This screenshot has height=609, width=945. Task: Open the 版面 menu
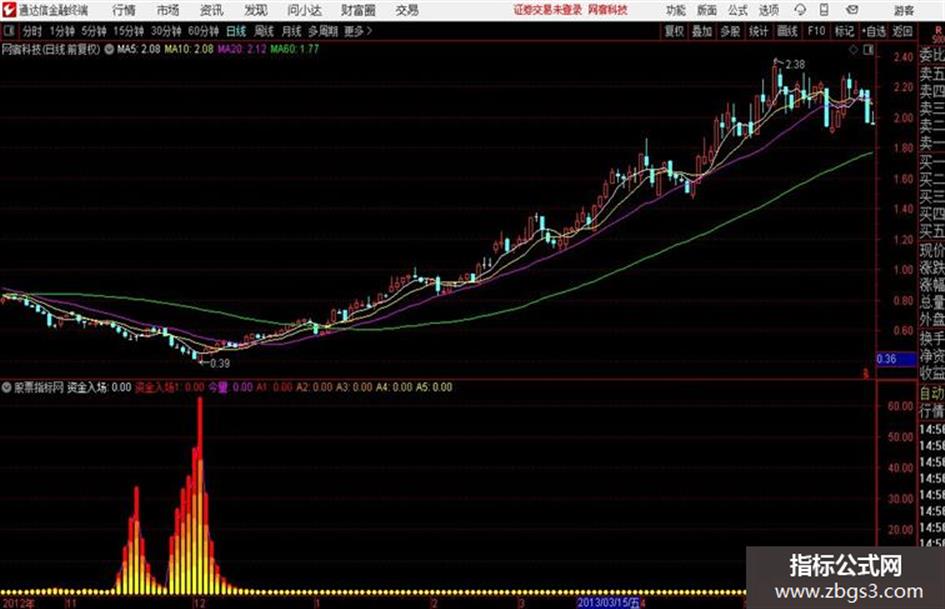coord(707,10)
